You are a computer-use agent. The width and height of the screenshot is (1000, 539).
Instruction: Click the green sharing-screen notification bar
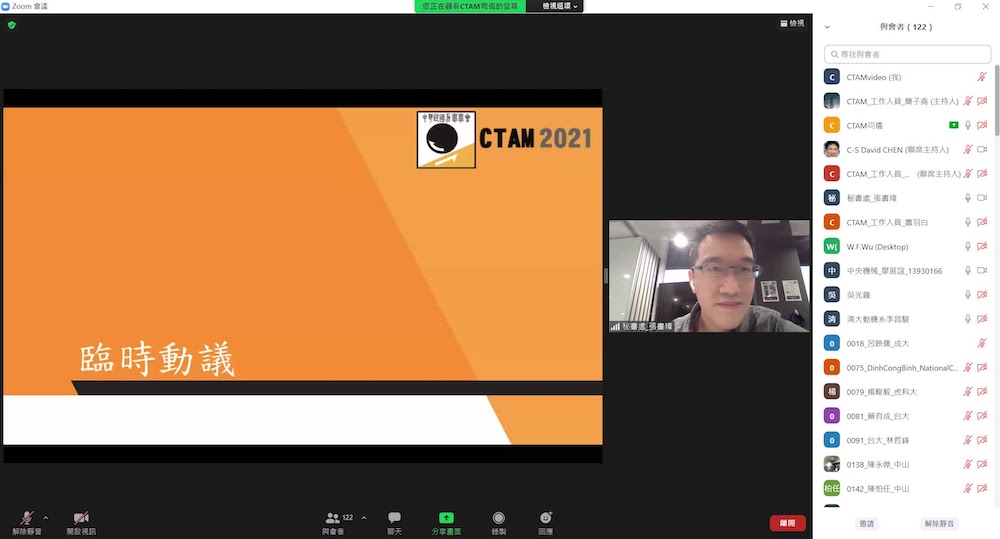pos(470,6)
